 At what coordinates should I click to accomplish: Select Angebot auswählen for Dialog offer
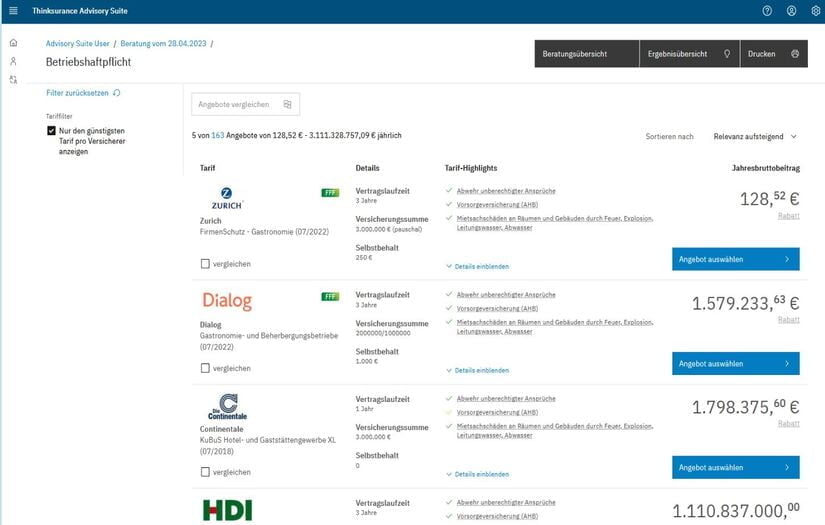click(736, 364)
